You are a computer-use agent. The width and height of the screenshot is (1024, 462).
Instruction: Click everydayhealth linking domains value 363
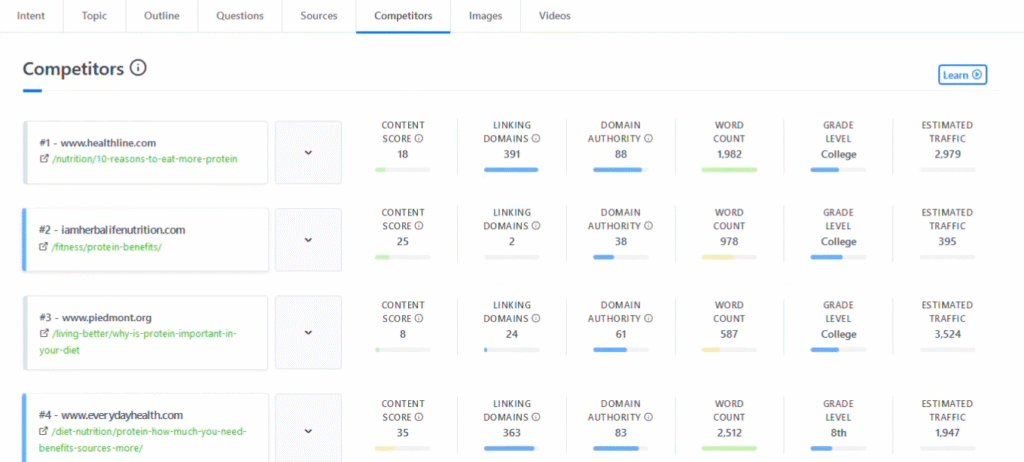(511, 432)
